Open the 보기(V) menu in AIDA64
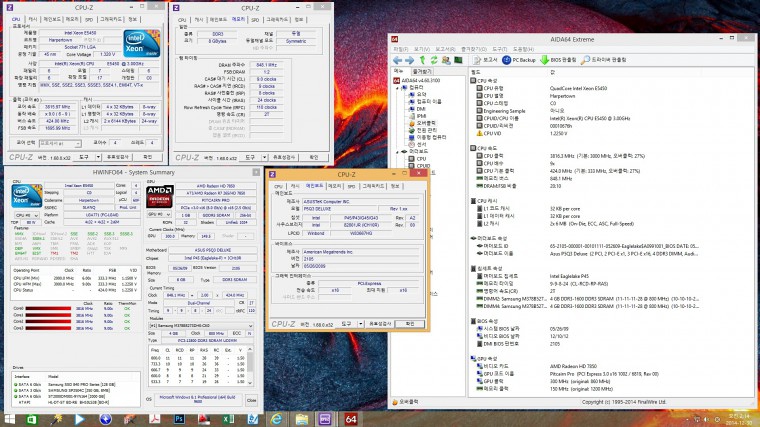The image size is (760, 427). point(422,49)
